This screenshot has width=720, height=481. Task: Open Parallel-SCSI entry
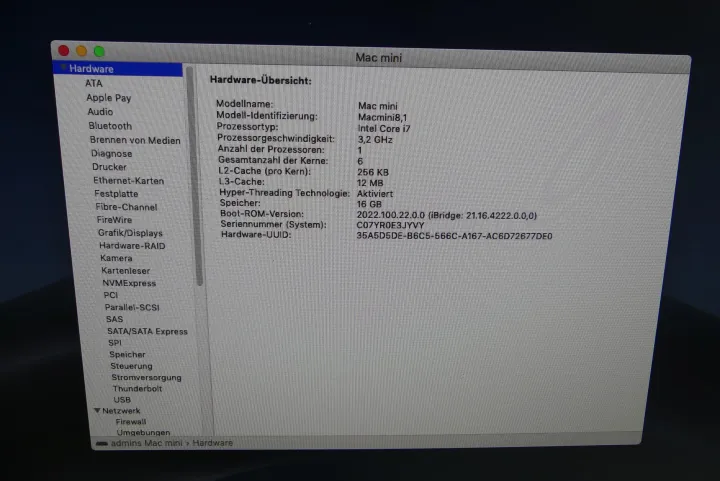point(132,307)
